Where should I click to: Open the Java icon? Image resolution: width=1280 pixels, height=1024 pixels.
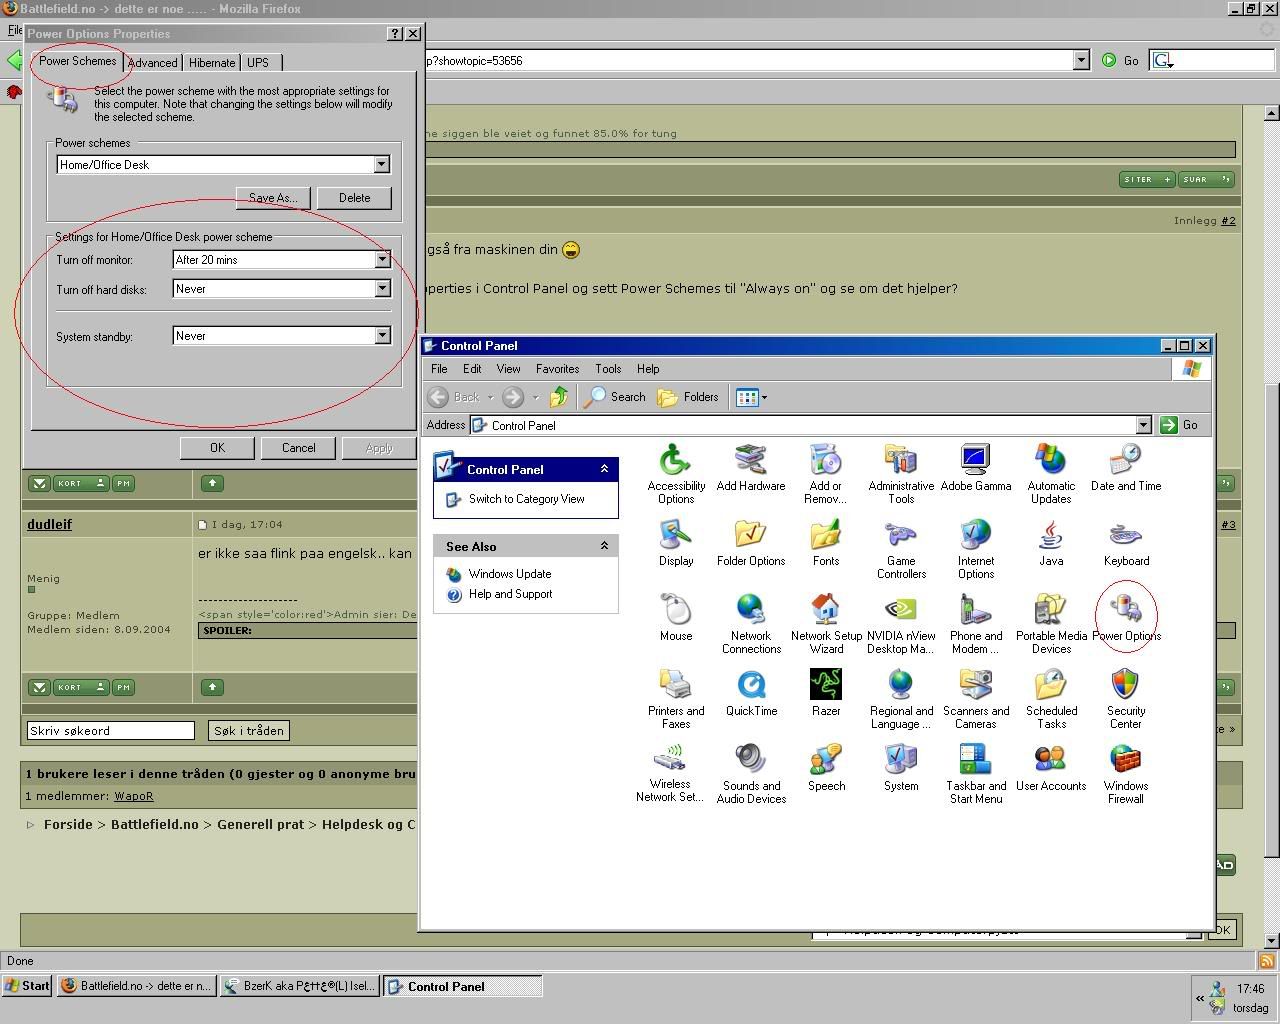[1051, 543]
